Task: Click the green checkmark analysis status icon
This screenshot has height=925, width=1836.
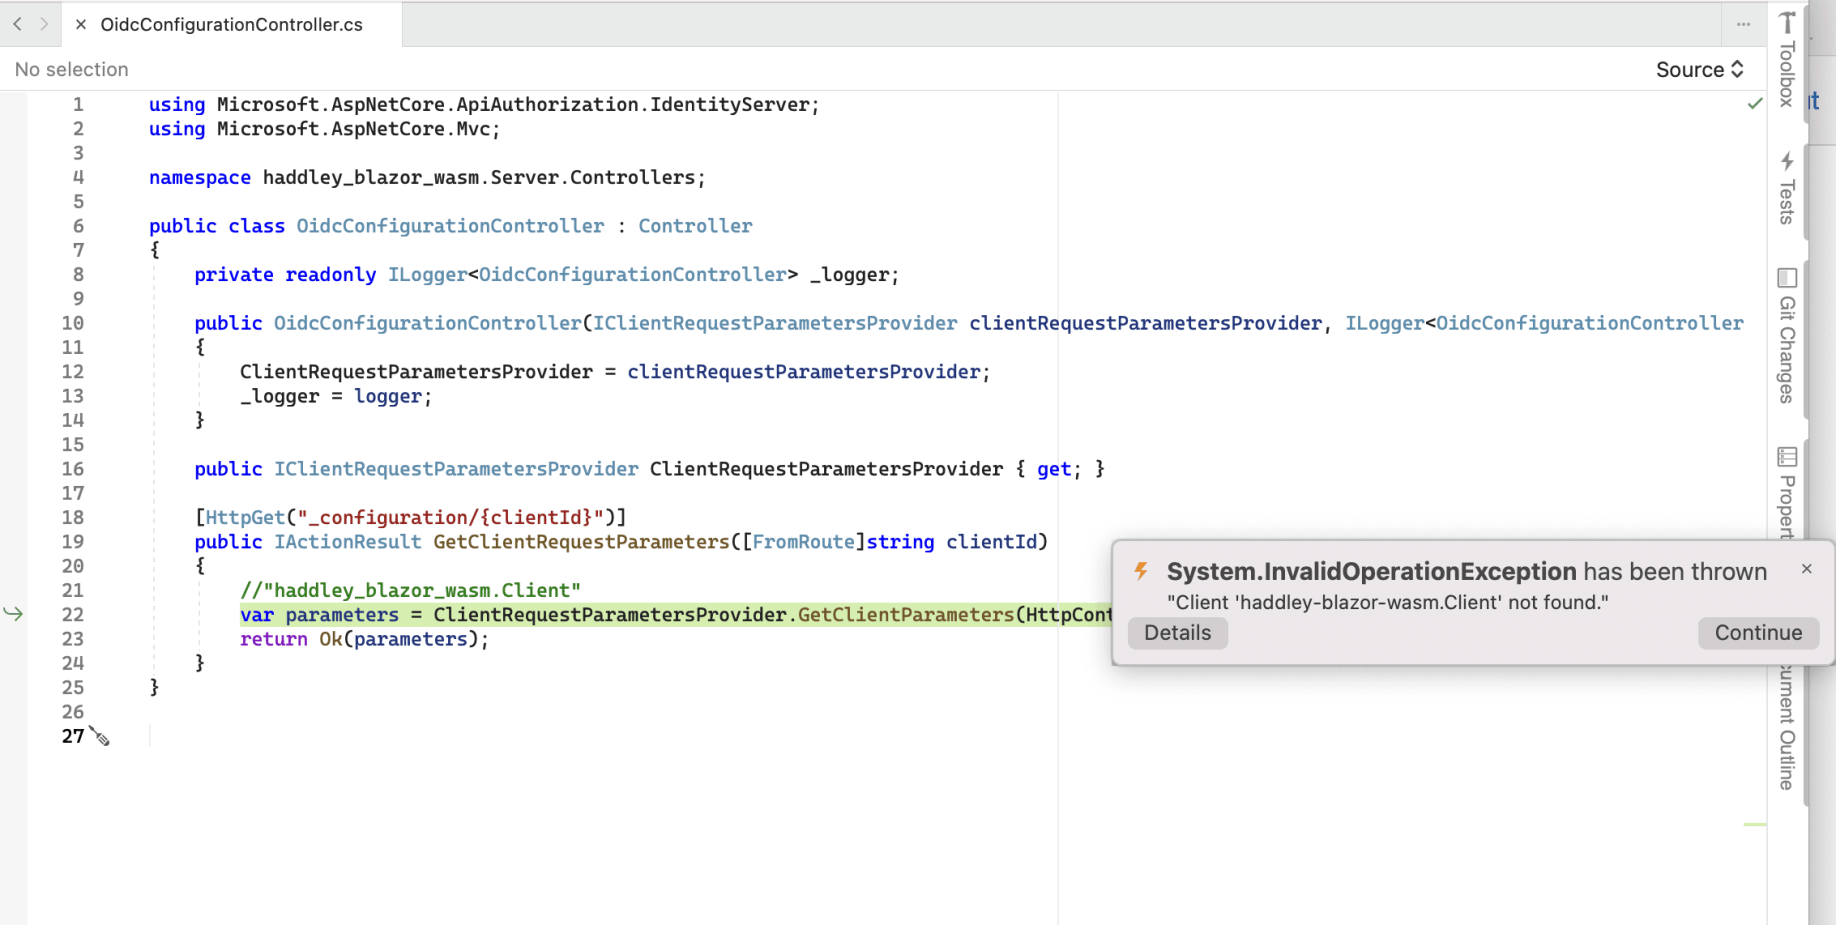Action: (1754, 103)
